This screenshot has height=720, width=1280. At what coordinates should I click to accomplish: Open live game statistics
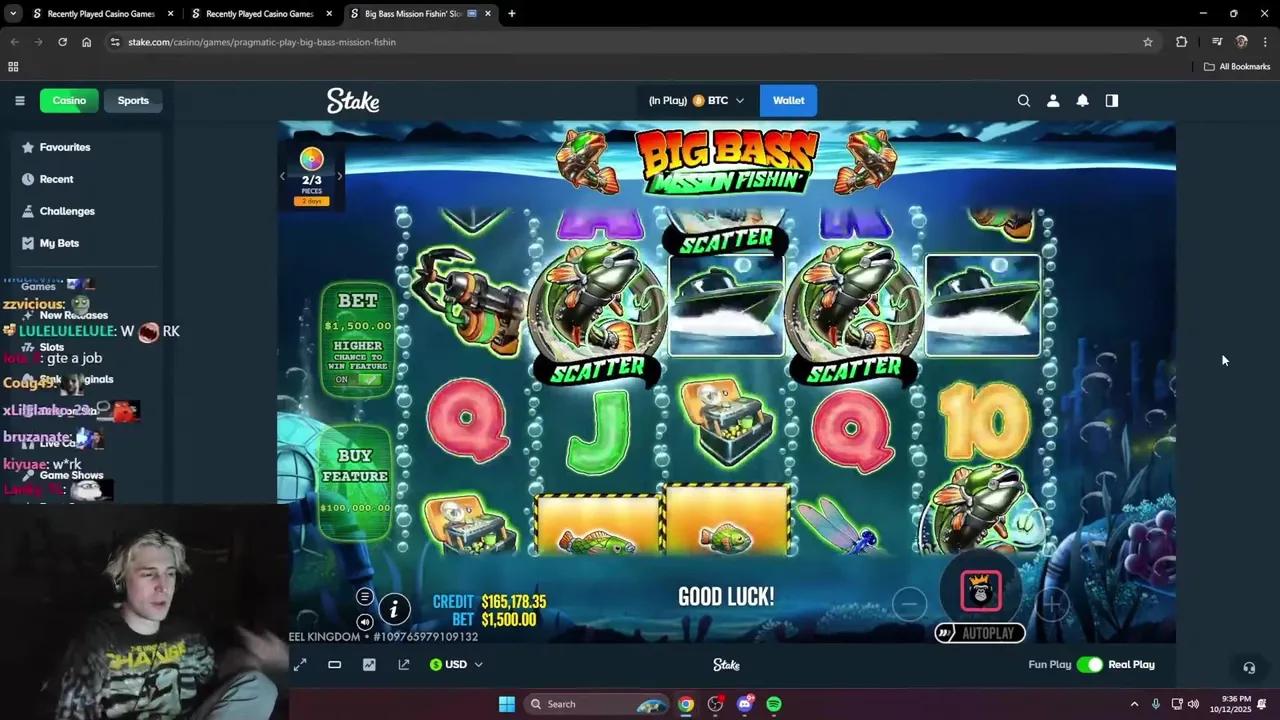click(x=369, y=664)
